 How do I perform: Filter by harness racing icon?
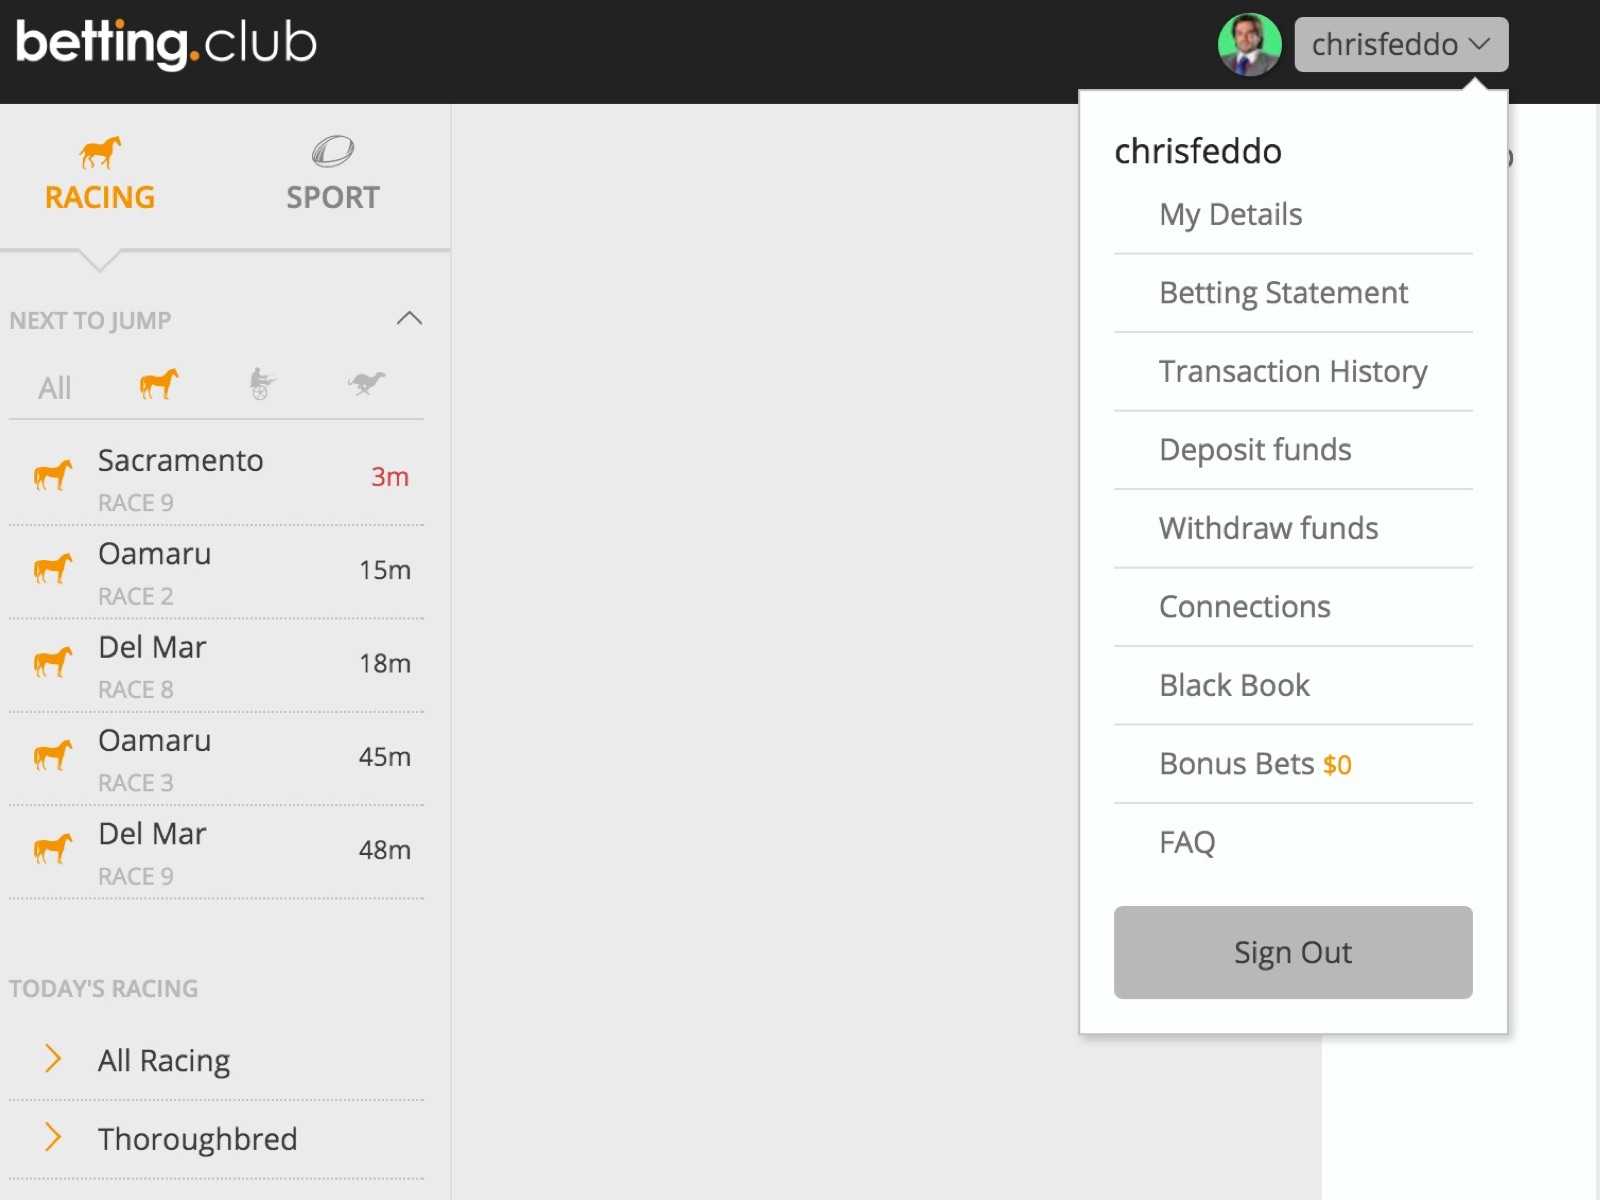click(261, 384)
